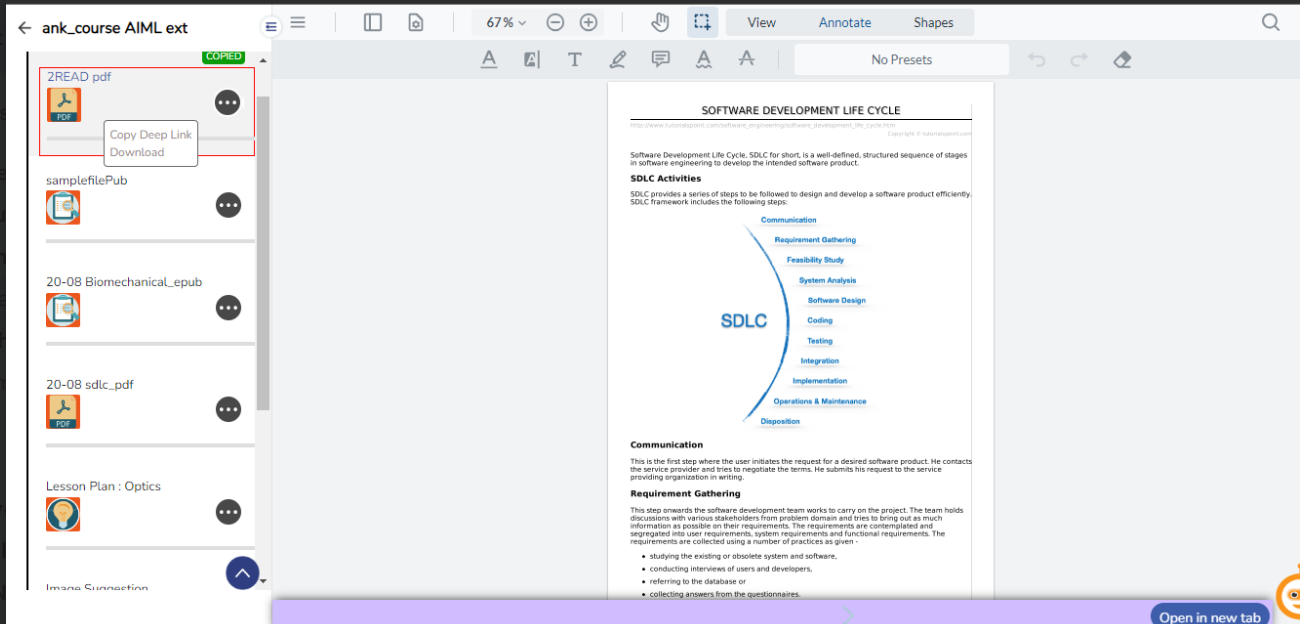Screen dimensions: 1300x624
Task: Click the Requirement Gathering section heading
Action: [685, 493]
